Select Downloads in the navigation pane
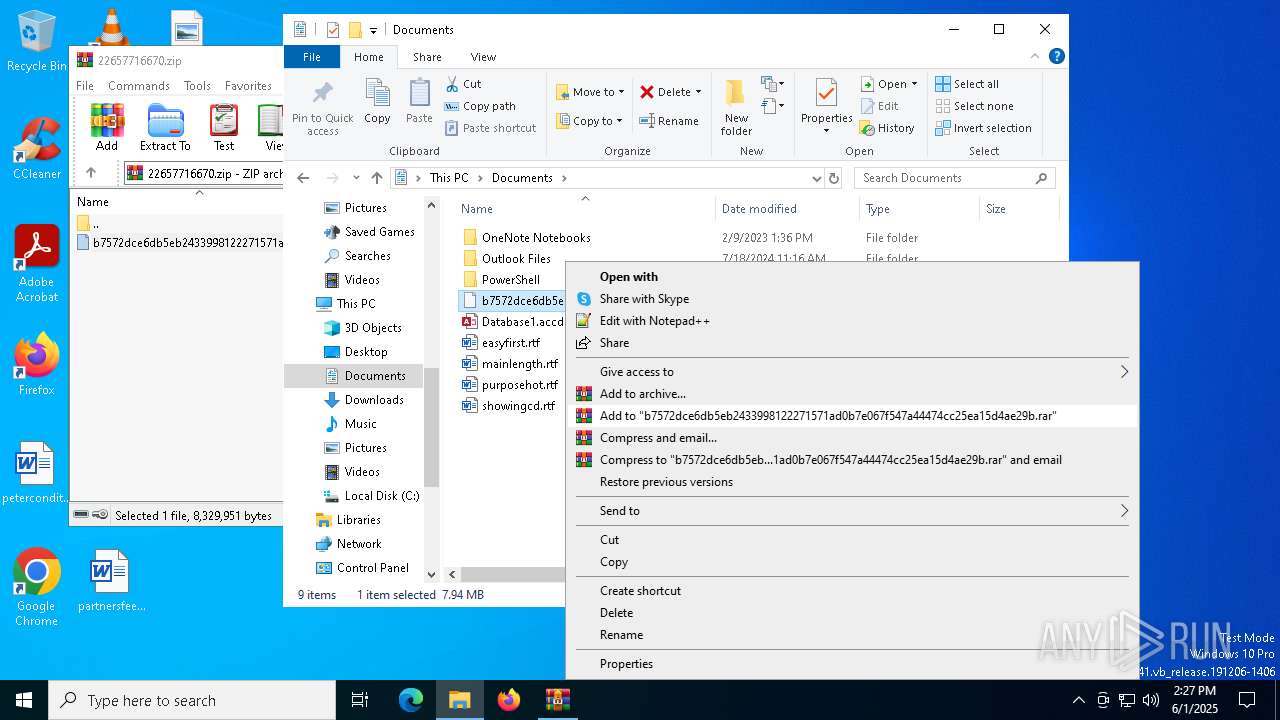1280x720 pixels. coord(374,400)
